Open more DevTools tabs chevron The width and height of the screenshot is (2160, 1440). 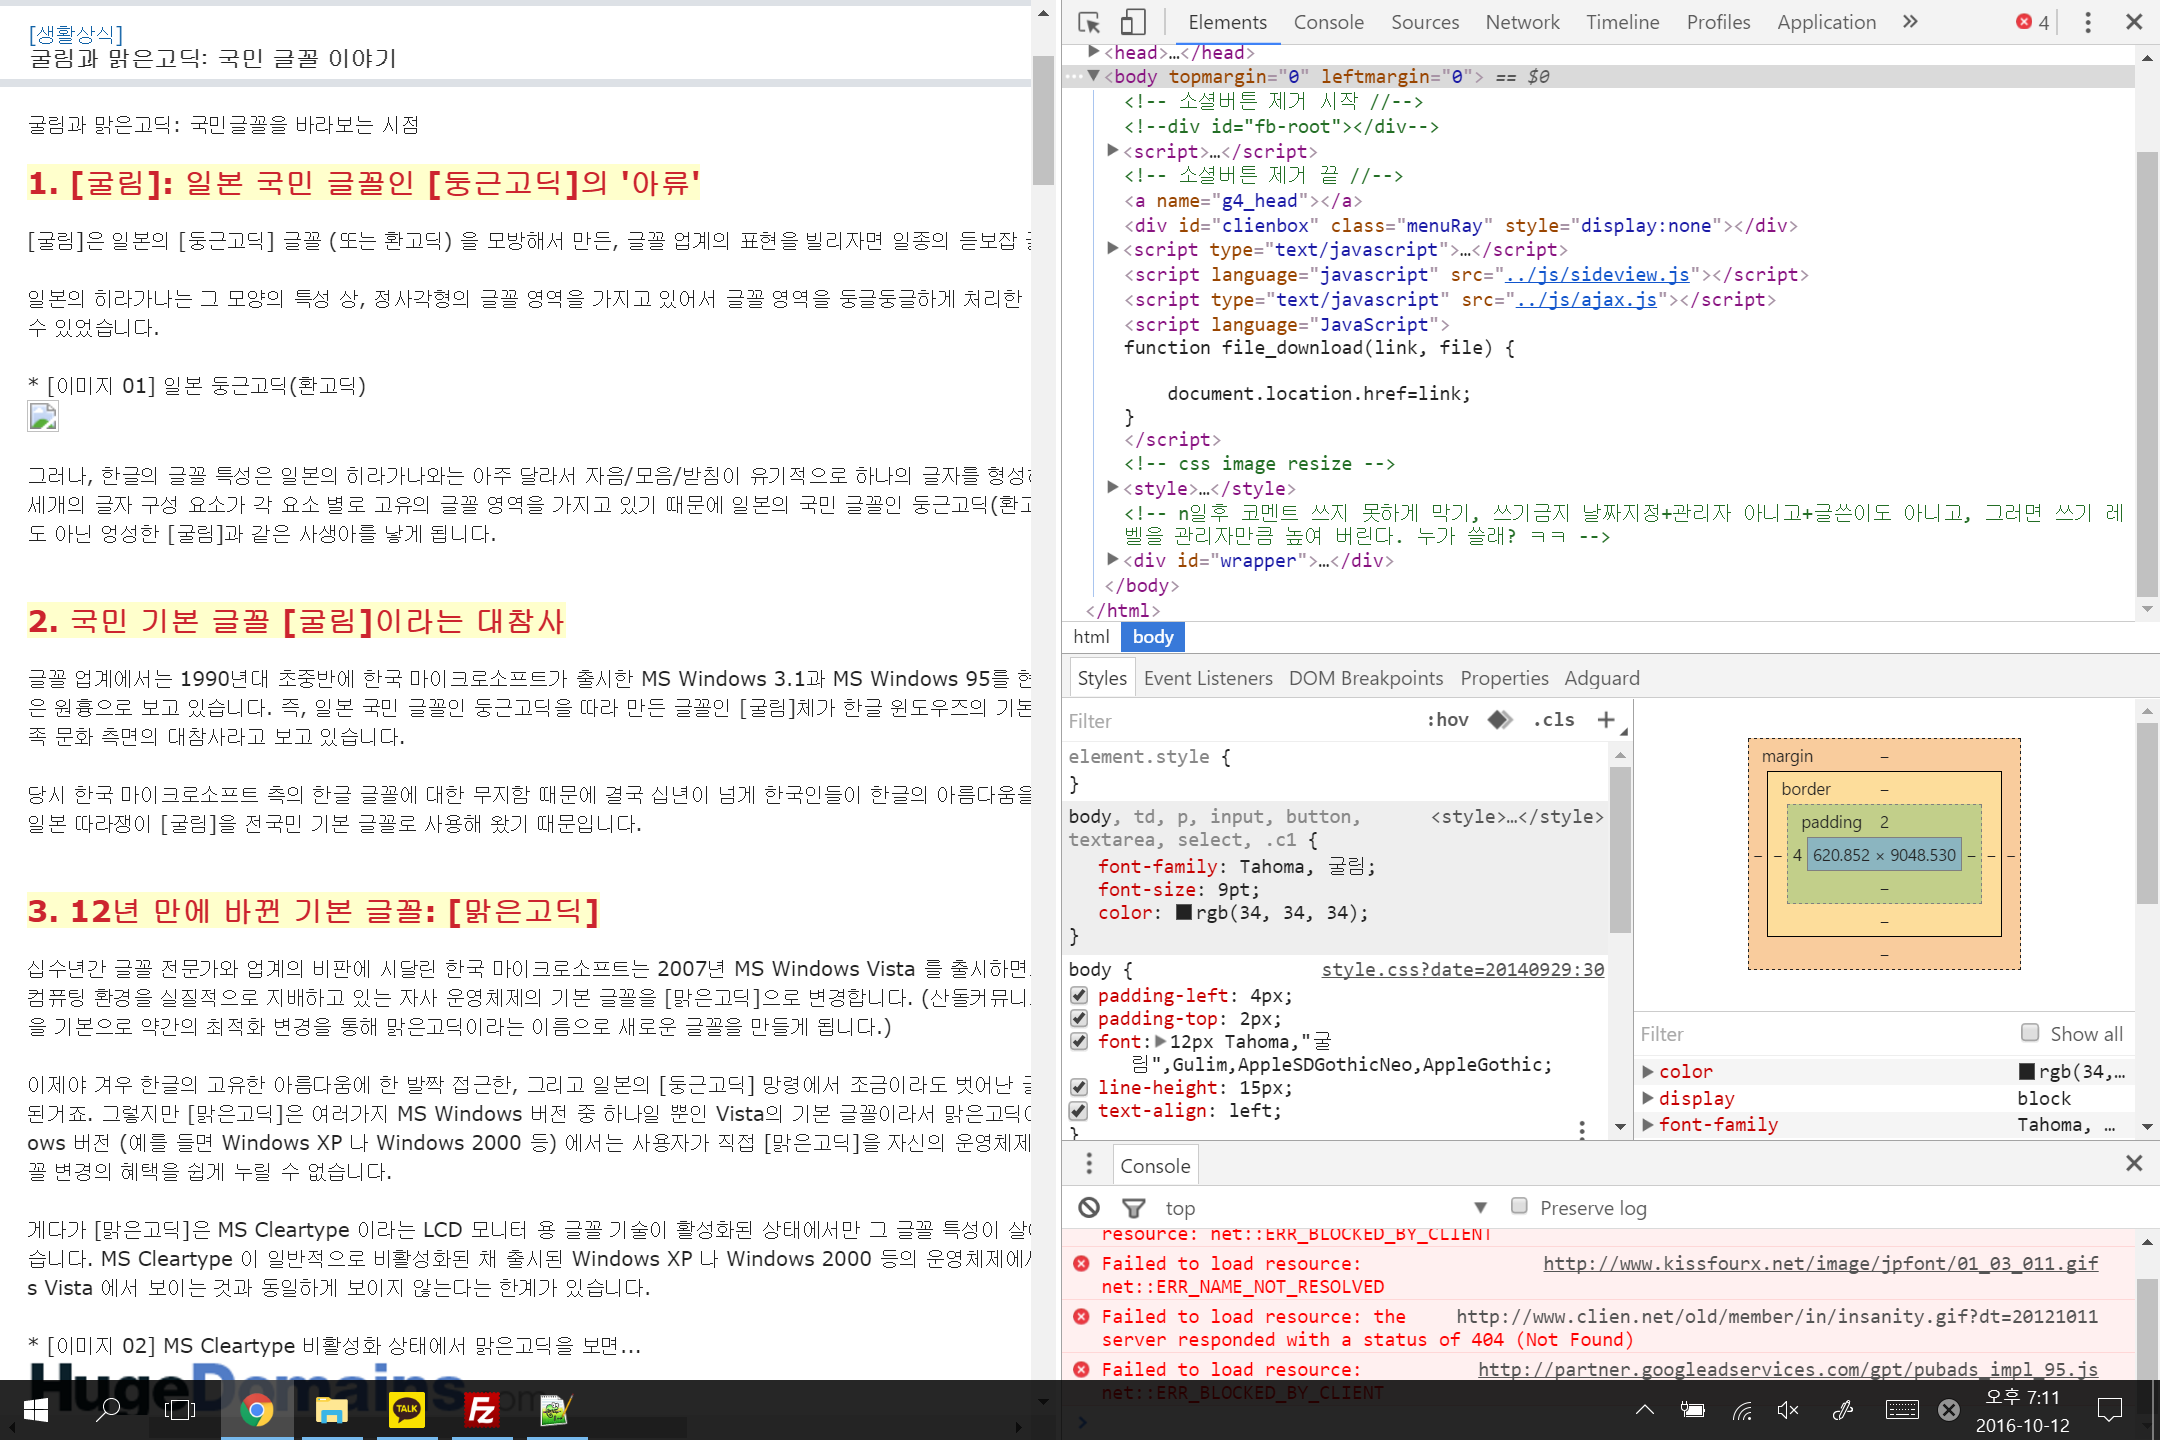tap(1910, 22)
